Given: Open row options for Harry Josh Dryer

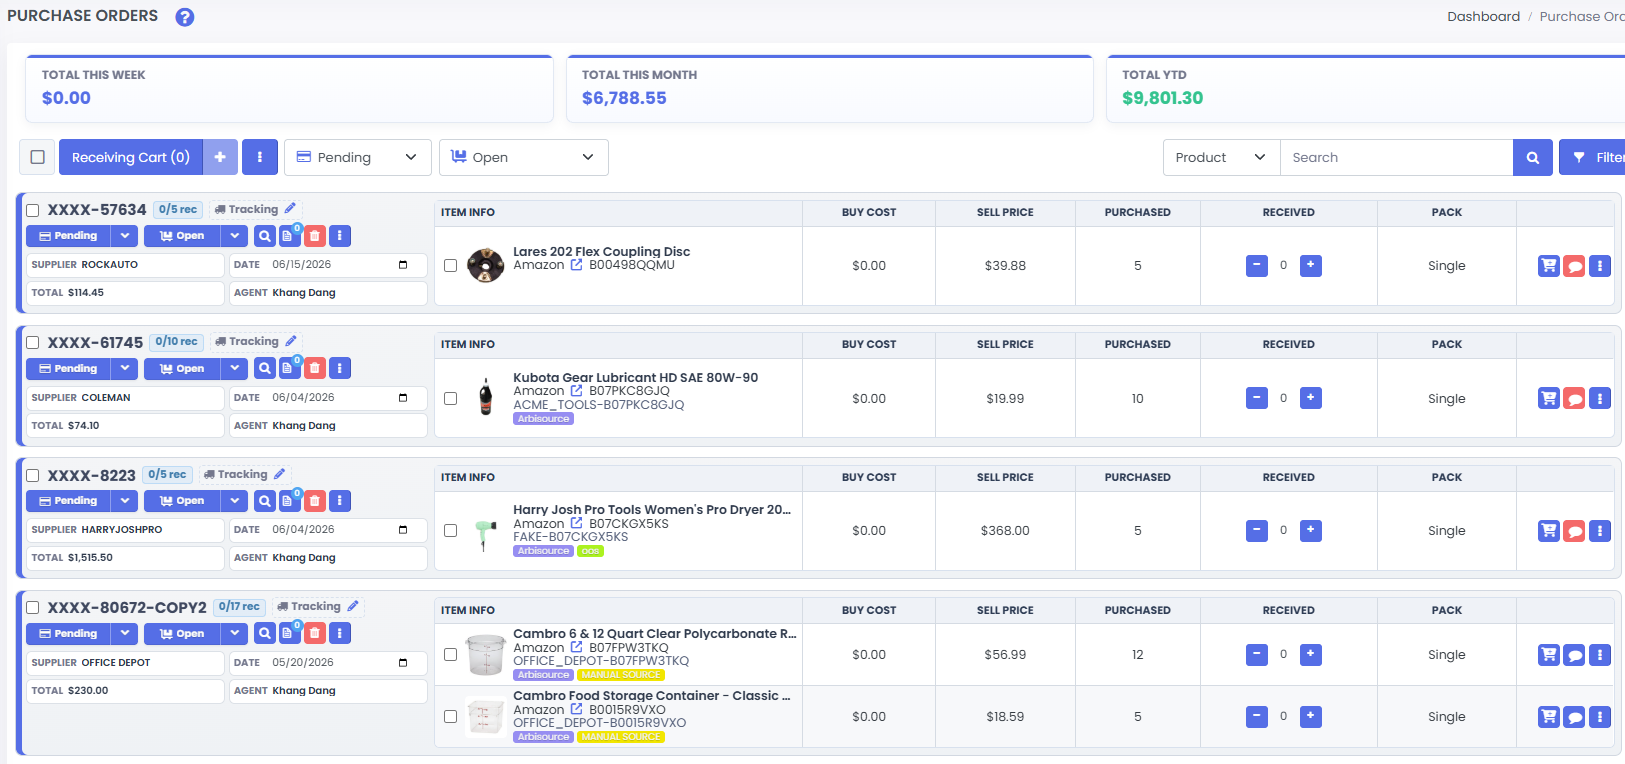Looking at the screenshot, I should tap(1600, 531).
